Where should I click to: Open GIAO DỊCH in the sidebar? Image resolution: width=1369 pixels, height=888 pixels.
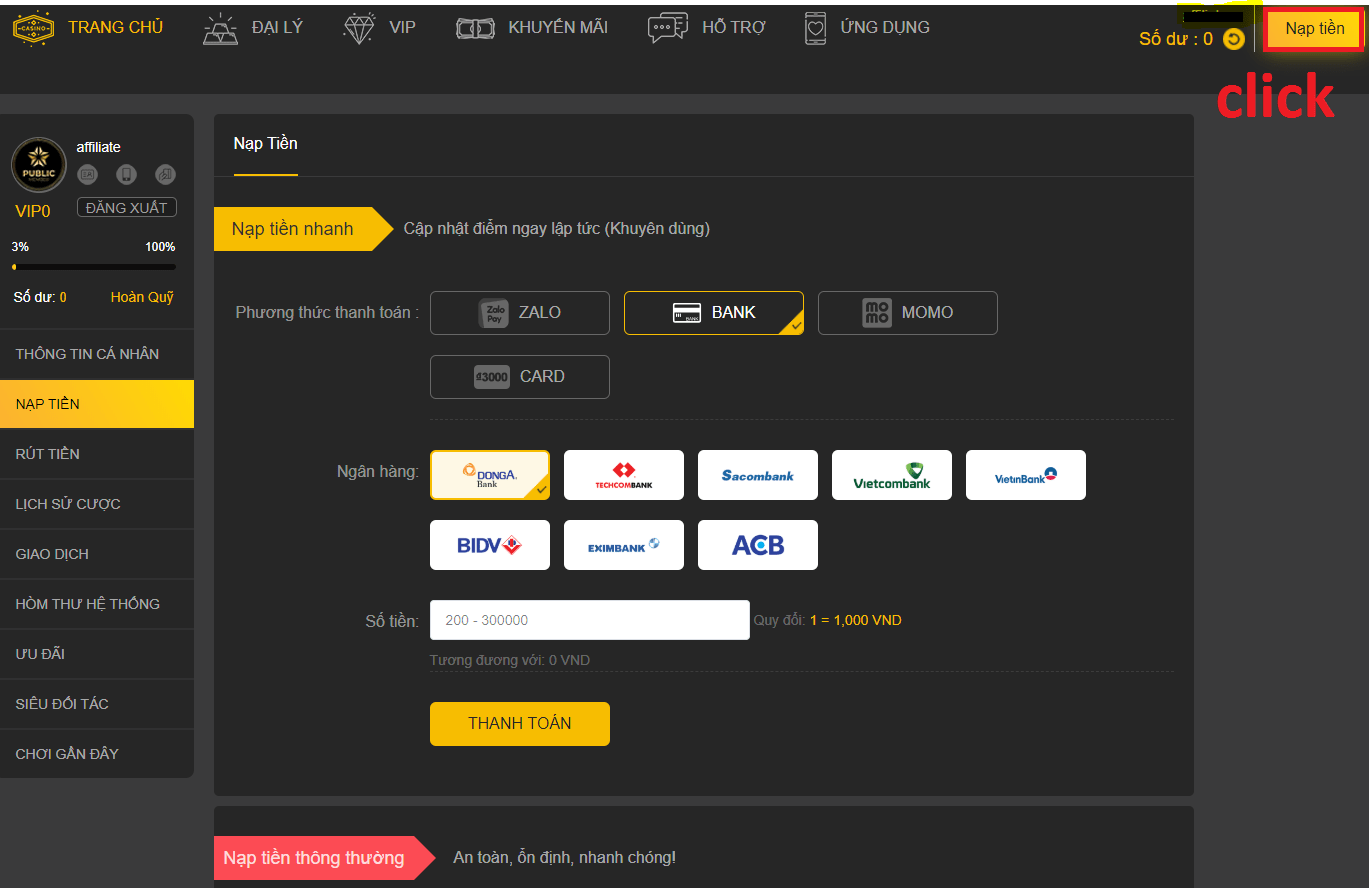pos(97,554)
